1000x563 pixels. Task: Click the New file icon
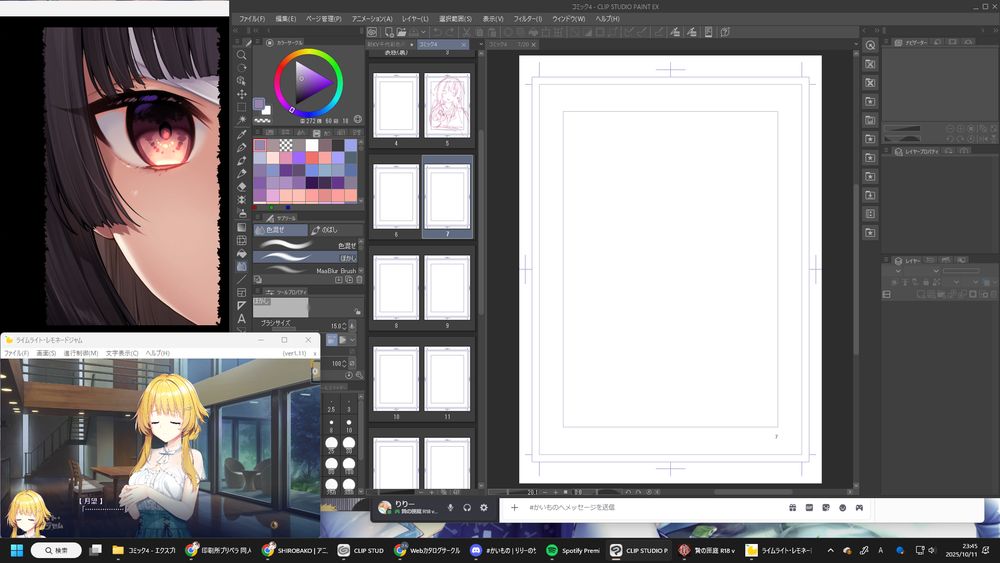click(x=388, y=32)
